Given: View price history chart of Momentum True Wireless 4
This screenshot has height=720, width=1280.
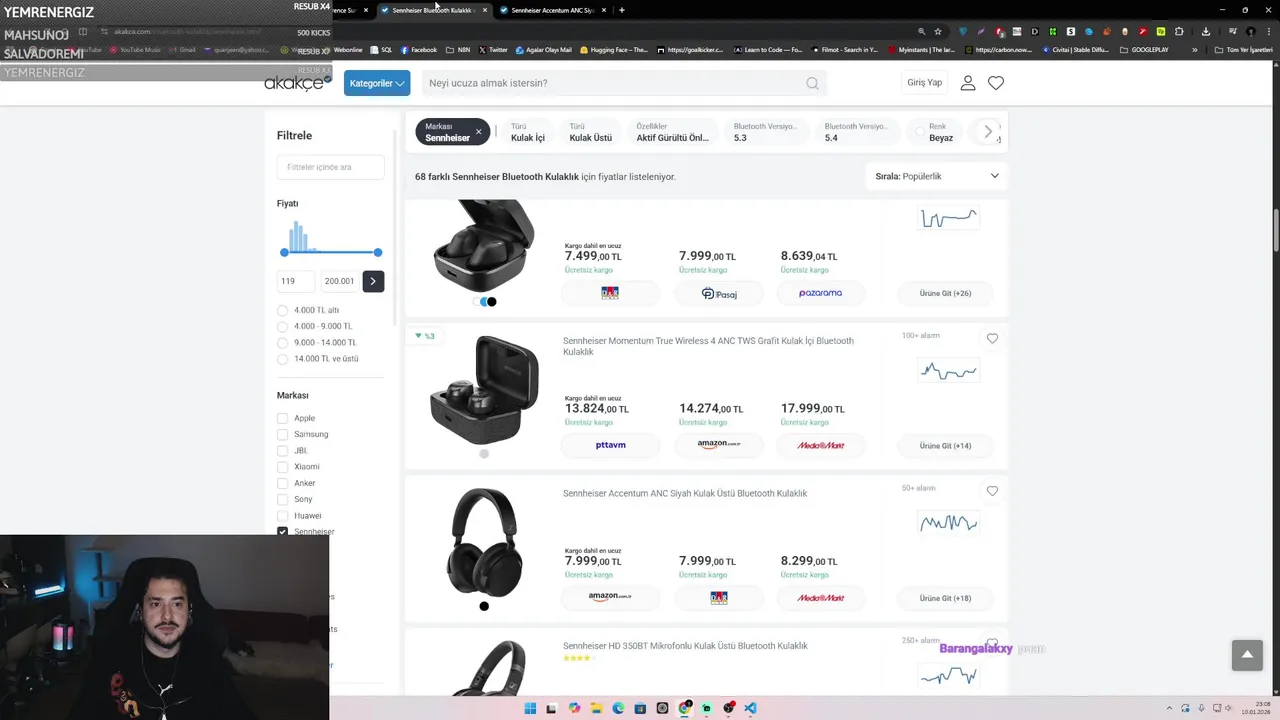Looking at the screenshot, I should click(x=948, y=371).
